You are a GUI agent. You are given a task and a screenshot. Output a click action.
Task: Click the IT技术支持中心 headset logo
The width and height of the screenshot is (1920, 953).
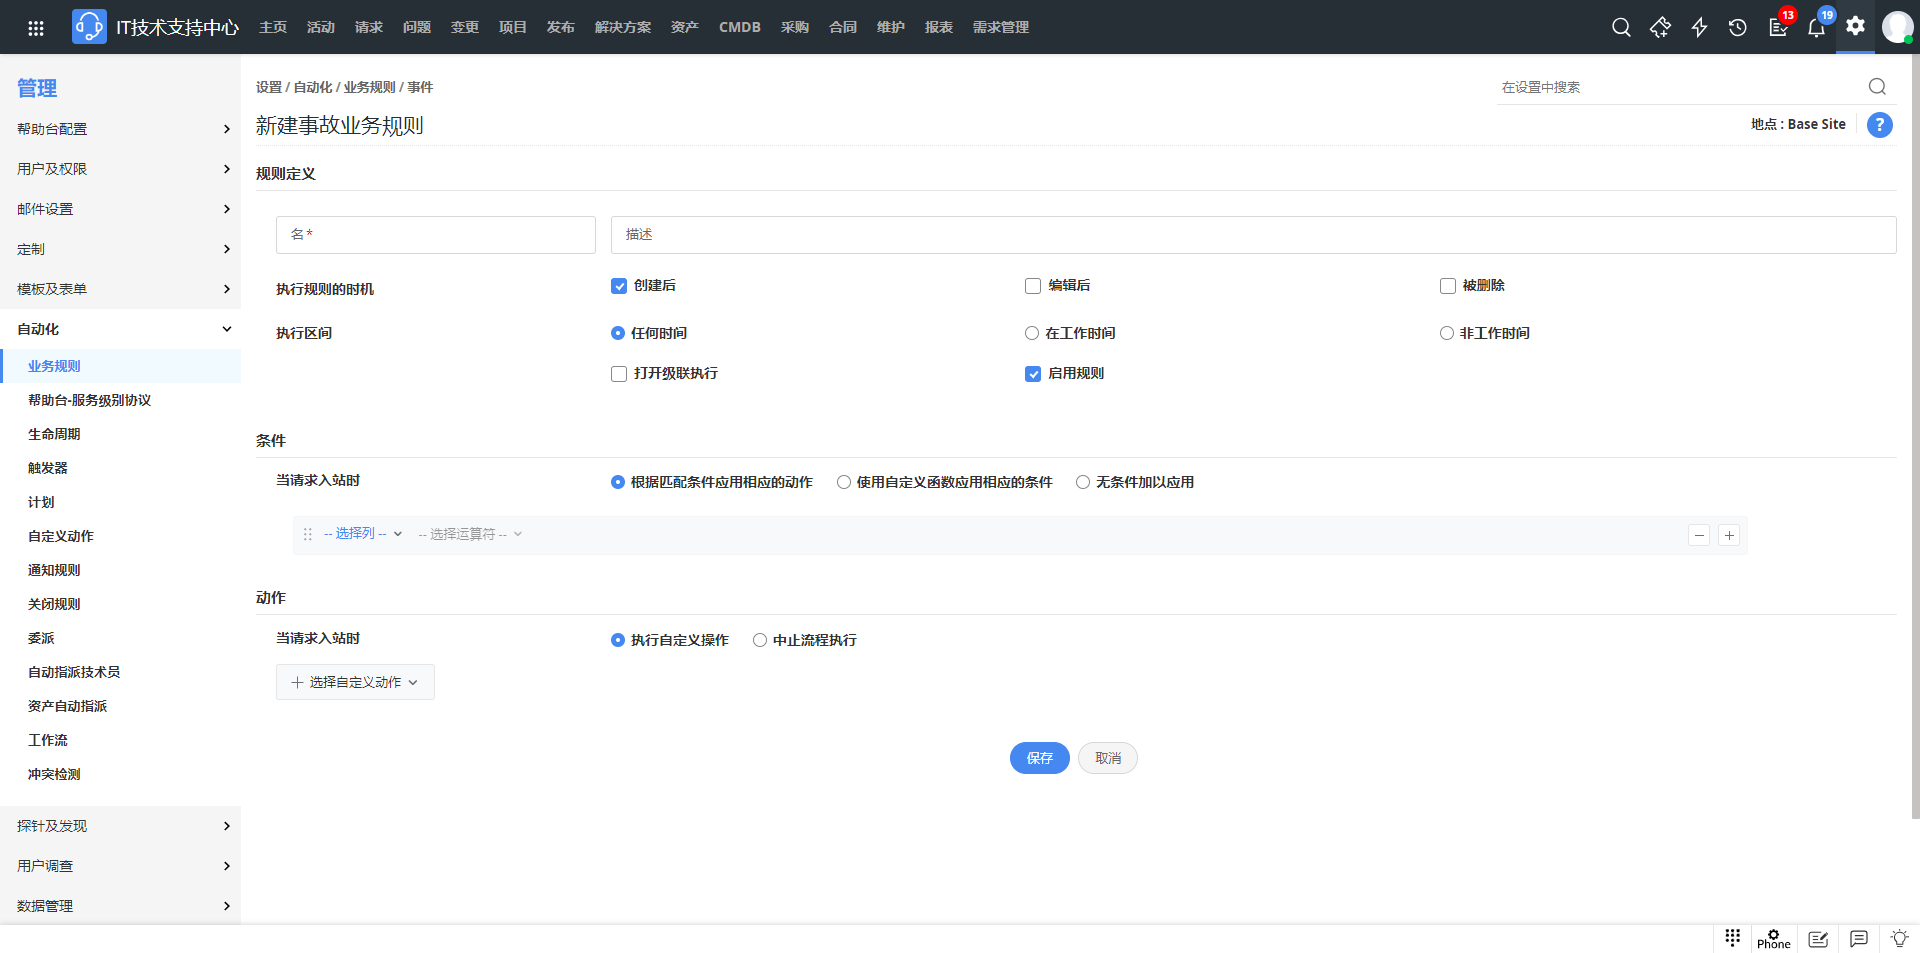pos(89,27)
